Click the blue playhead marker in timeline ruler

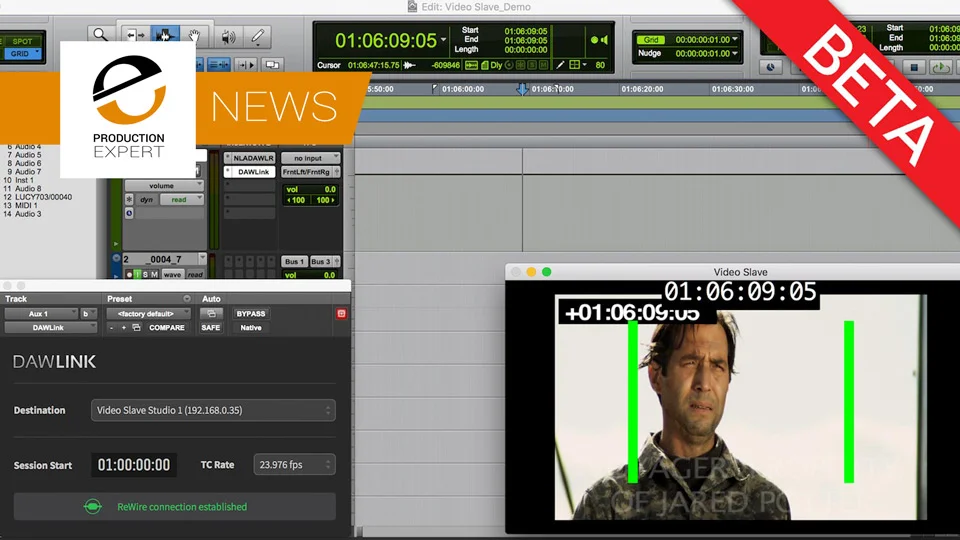522,89
